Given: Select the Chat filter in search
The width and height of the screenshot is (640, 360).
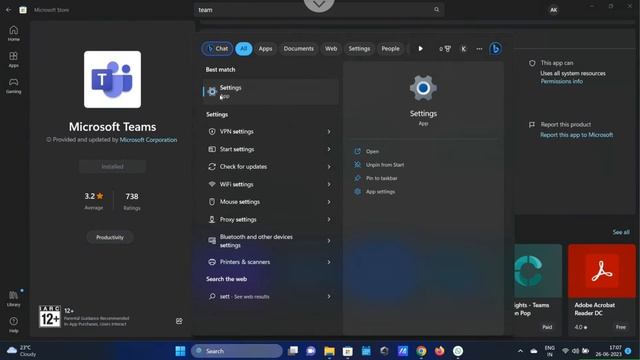Looking at the screenshot, I should click(x=217, y=49).
